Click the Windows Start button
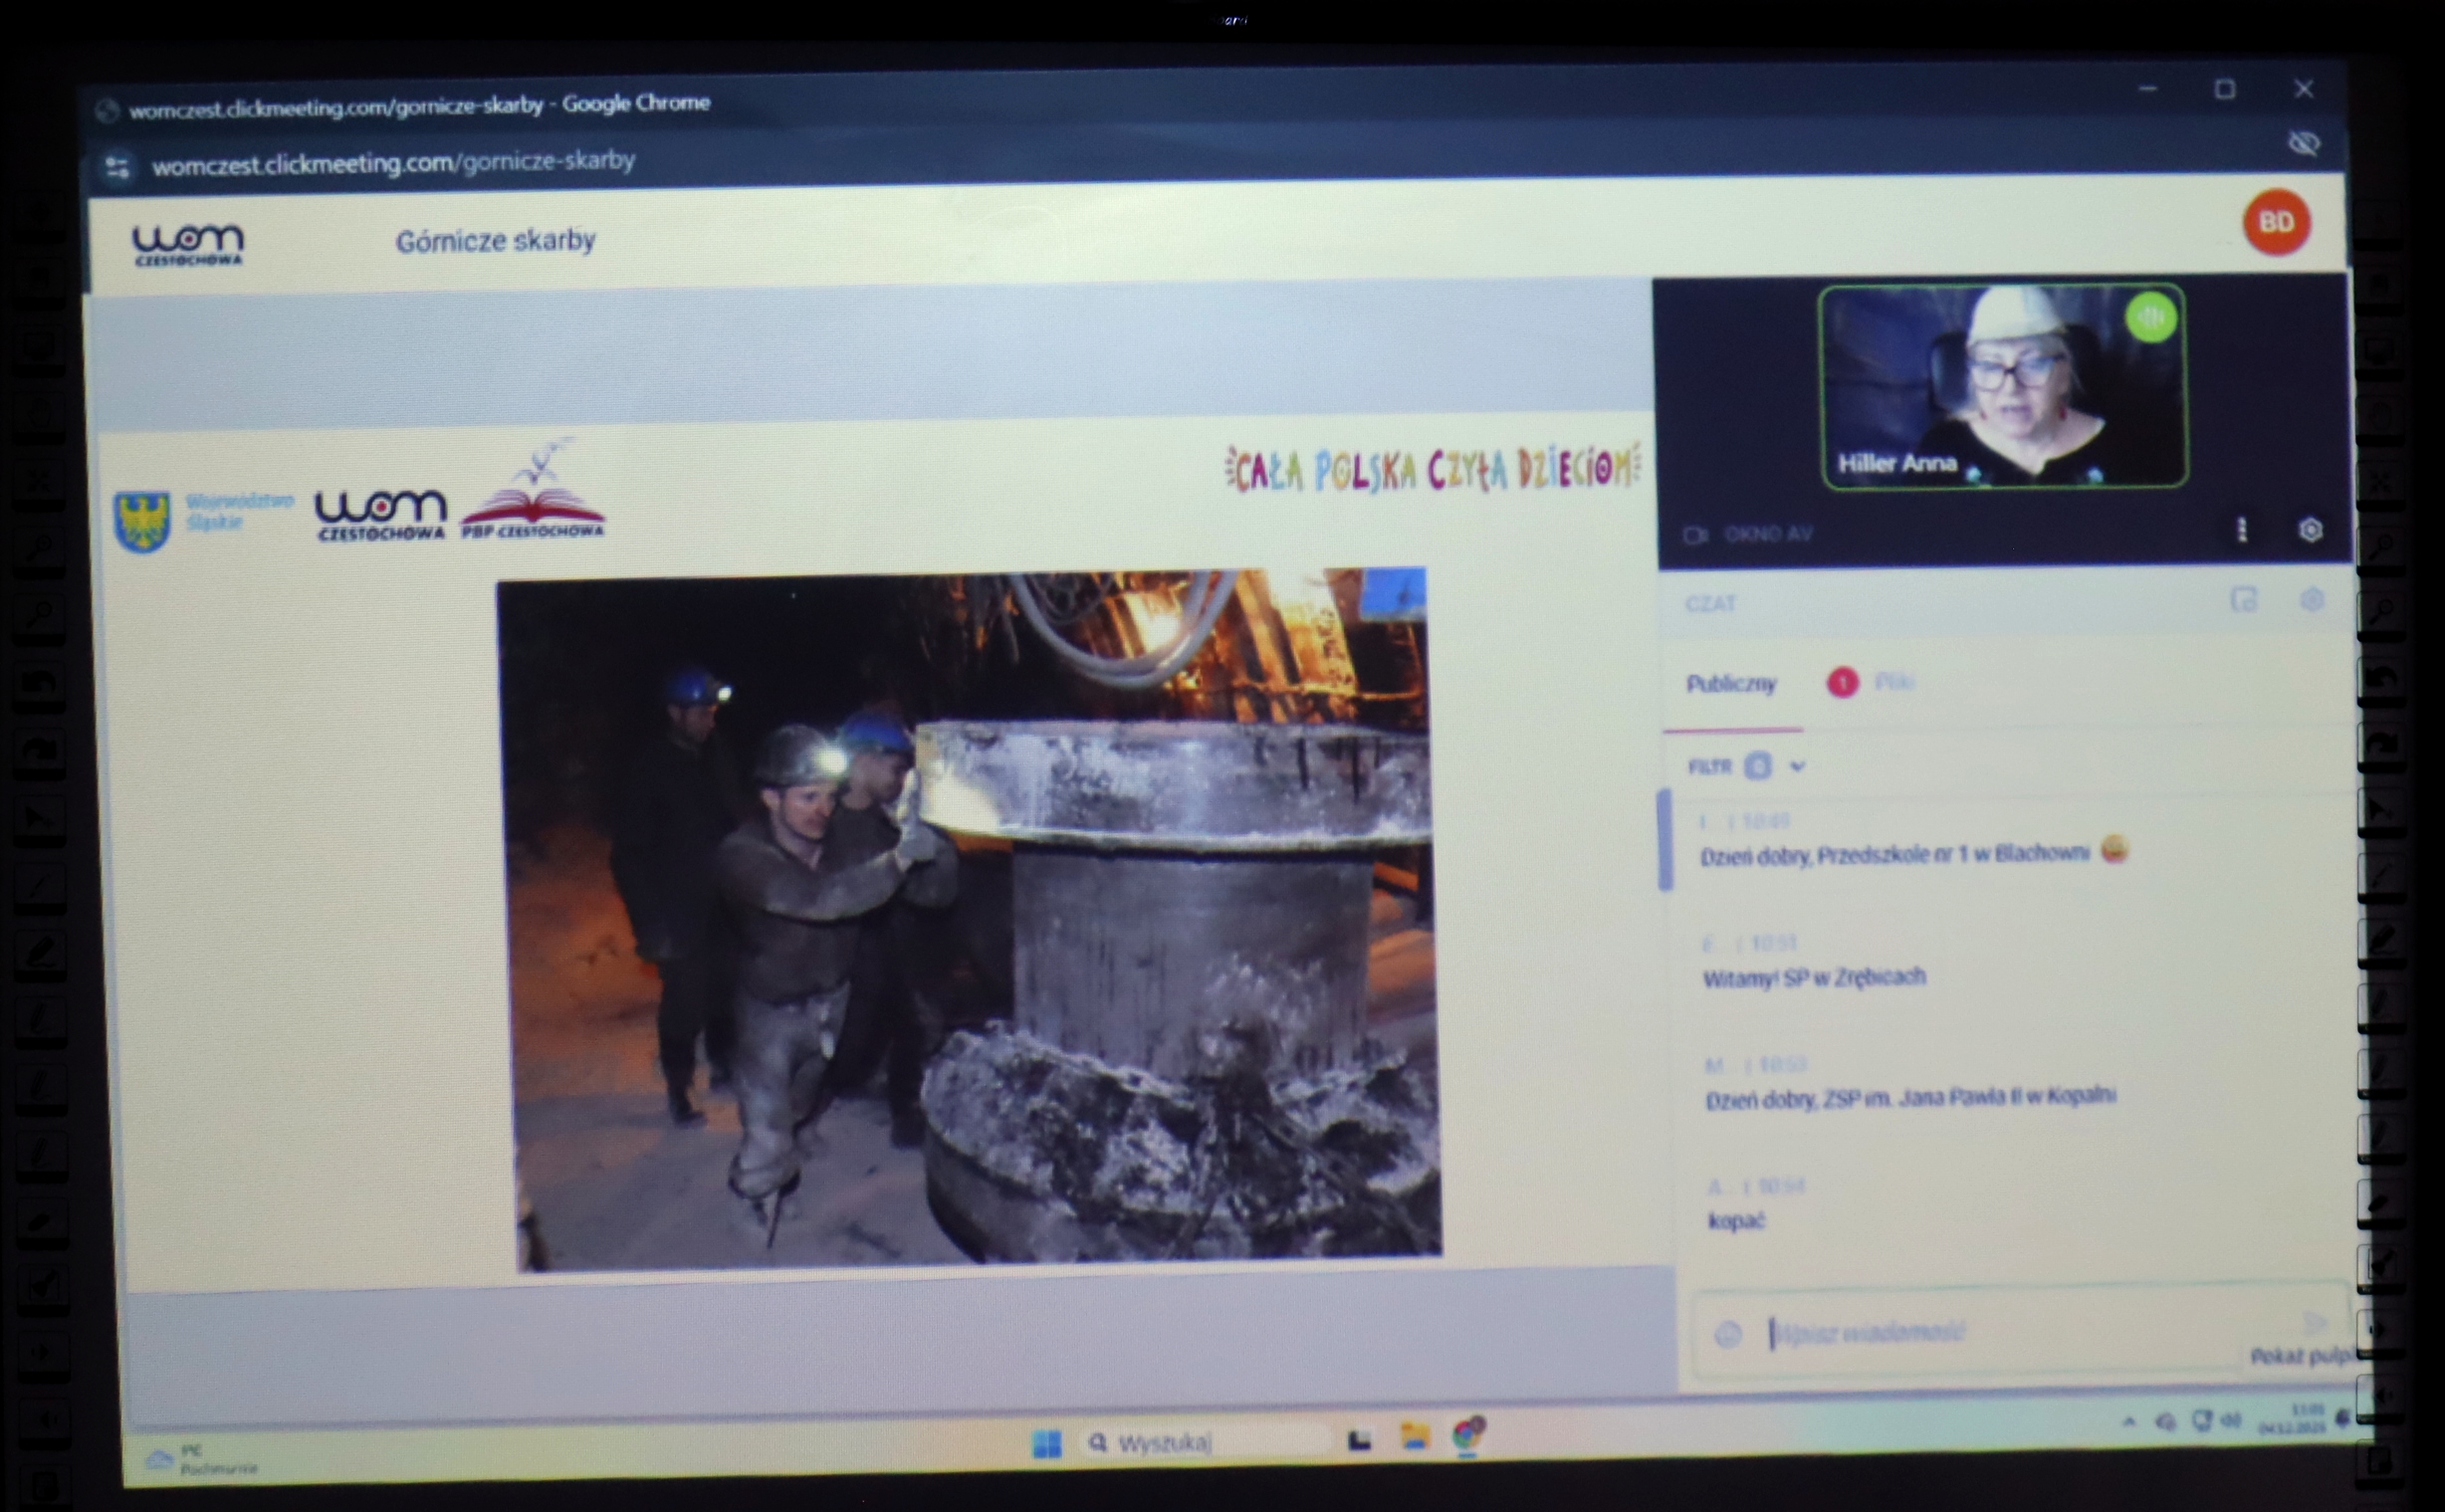The image size is (2445, 1512). [1046, 1443]
